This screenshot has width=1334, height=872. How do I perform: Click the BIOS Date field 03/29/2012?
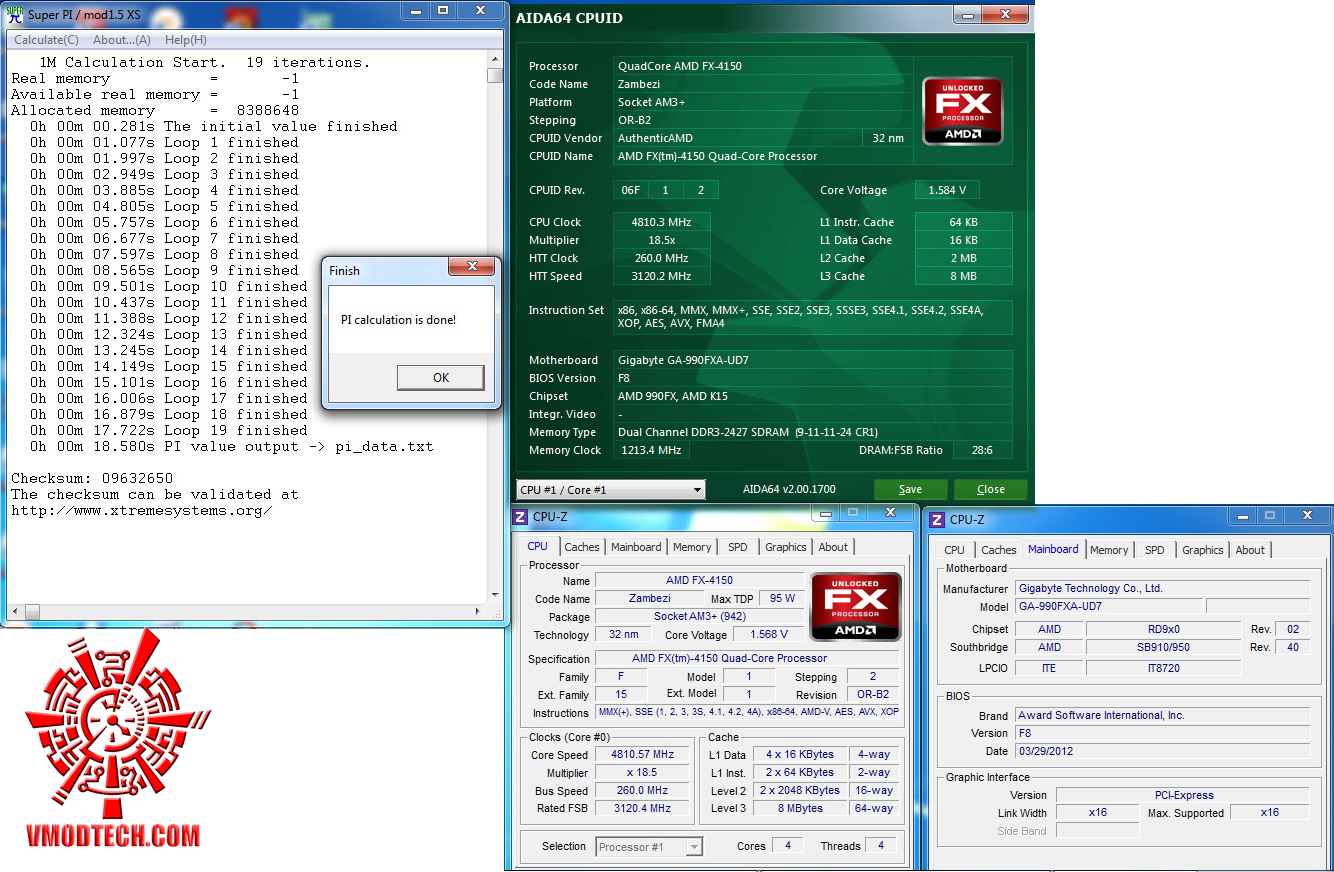(x=1162, y=752)
